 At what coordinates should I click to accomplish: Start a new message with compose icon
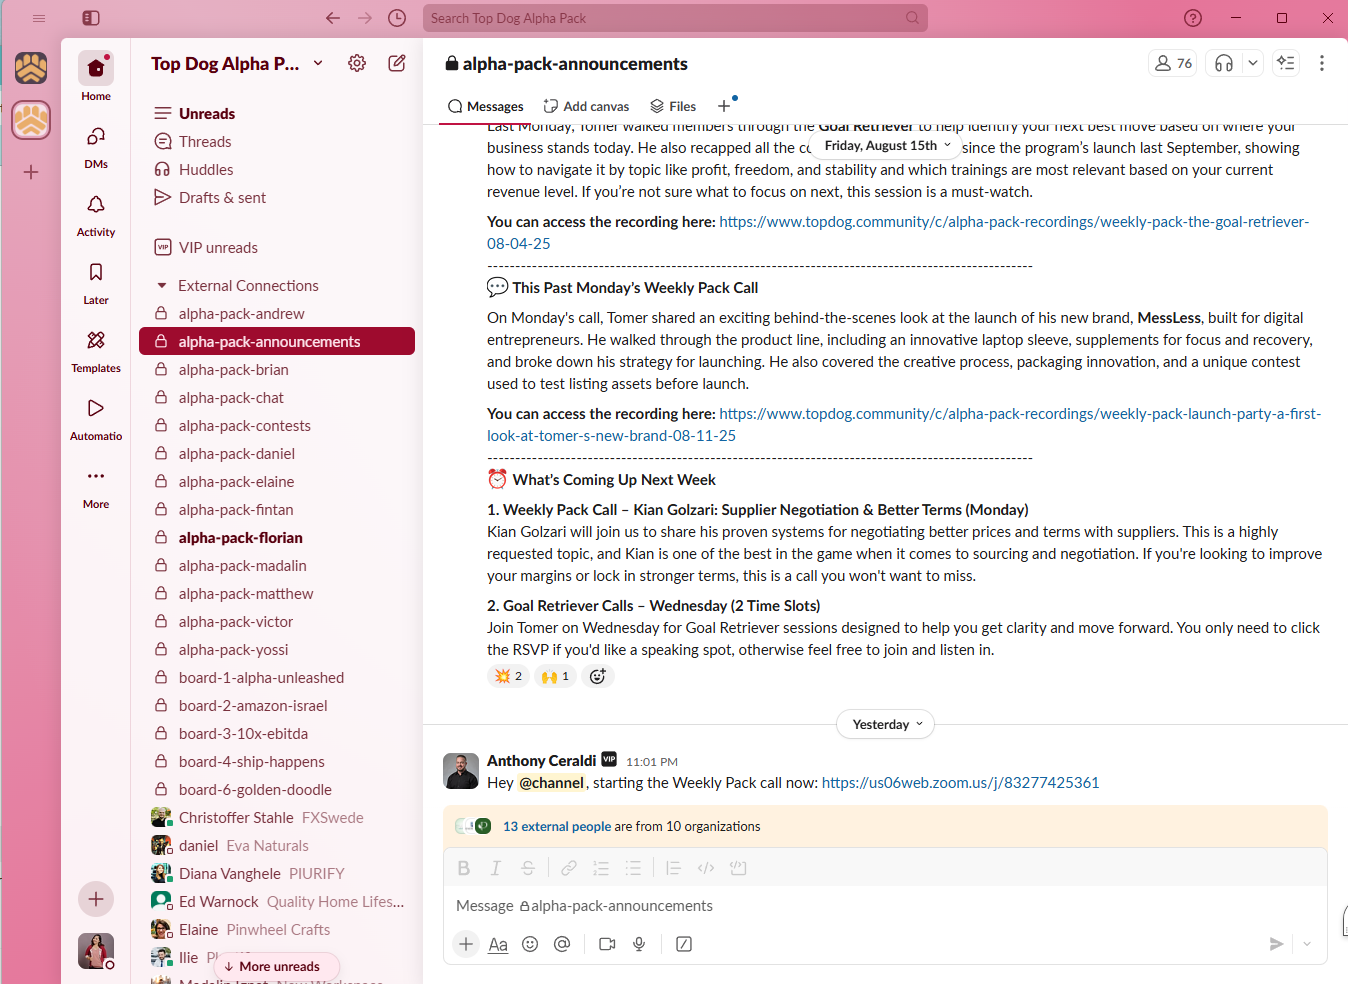tap(397, 63)
